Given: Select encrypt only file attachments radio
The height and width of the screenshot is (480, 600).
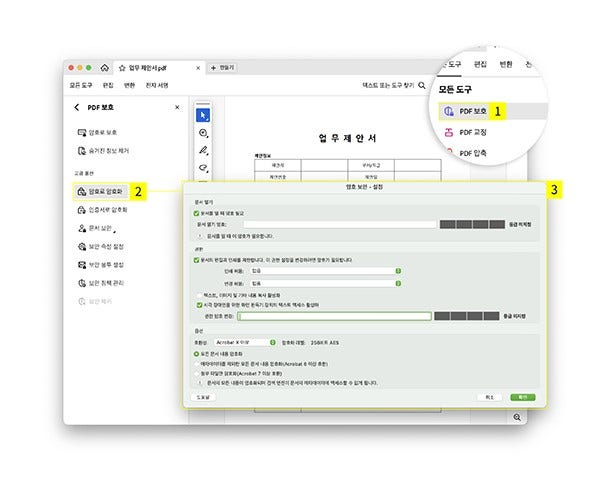Looking at the screenshot, I should (x=197, y=373).
